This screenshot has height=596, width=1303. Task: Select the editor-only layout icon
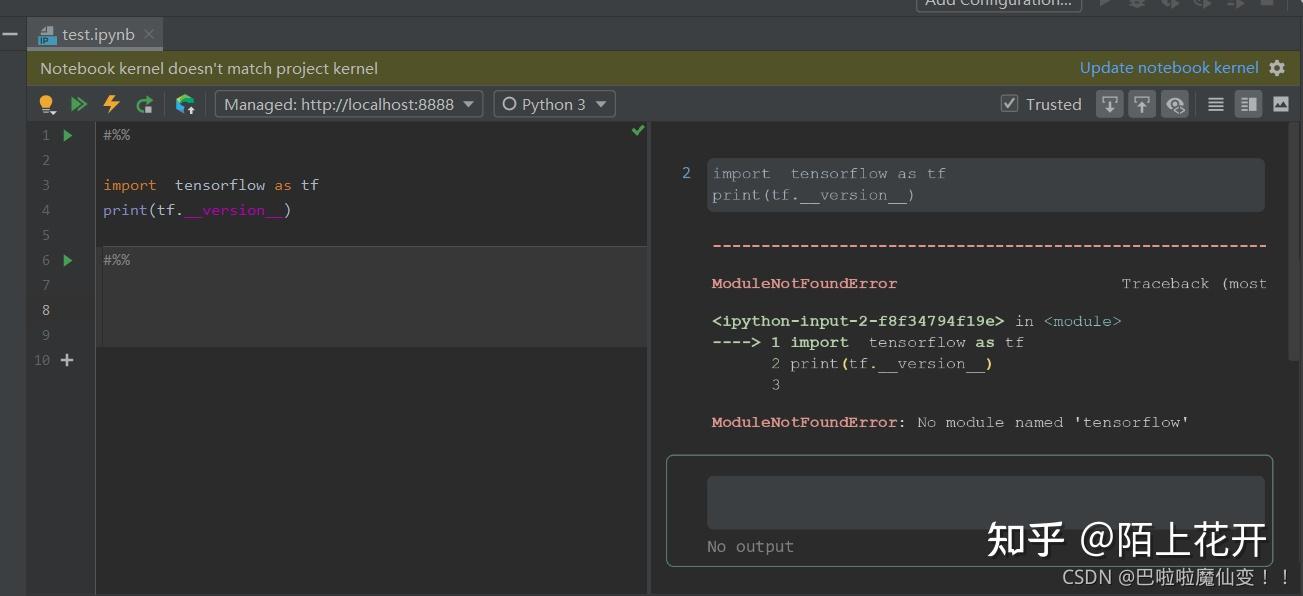(1215, 103)
